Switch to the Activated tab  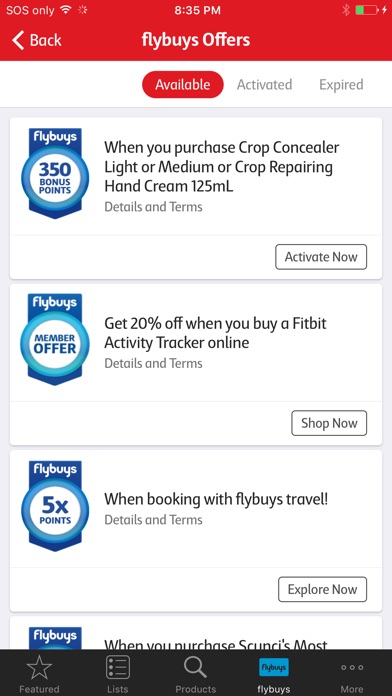(x=264, y=84)
